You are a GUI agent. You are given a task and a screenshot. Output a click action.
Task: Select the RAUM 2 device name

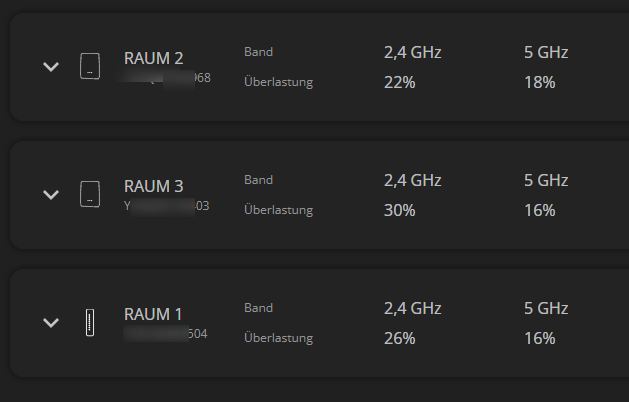pos(153,59)
